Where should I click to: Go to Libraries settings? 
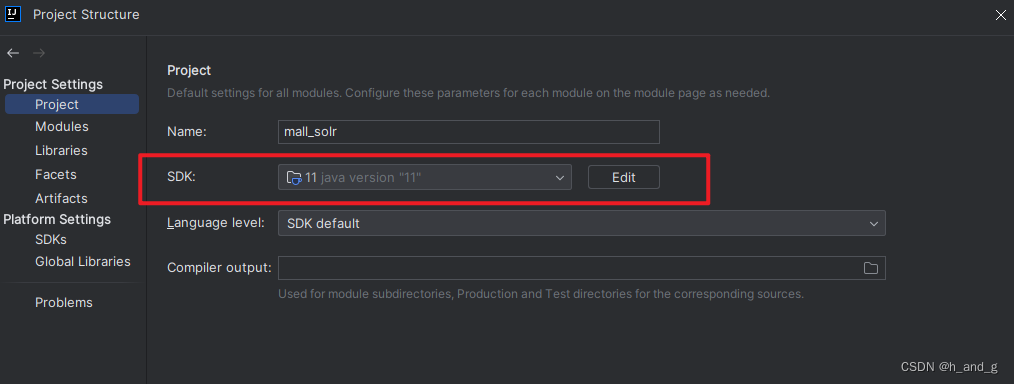click(x=61, y=151)
